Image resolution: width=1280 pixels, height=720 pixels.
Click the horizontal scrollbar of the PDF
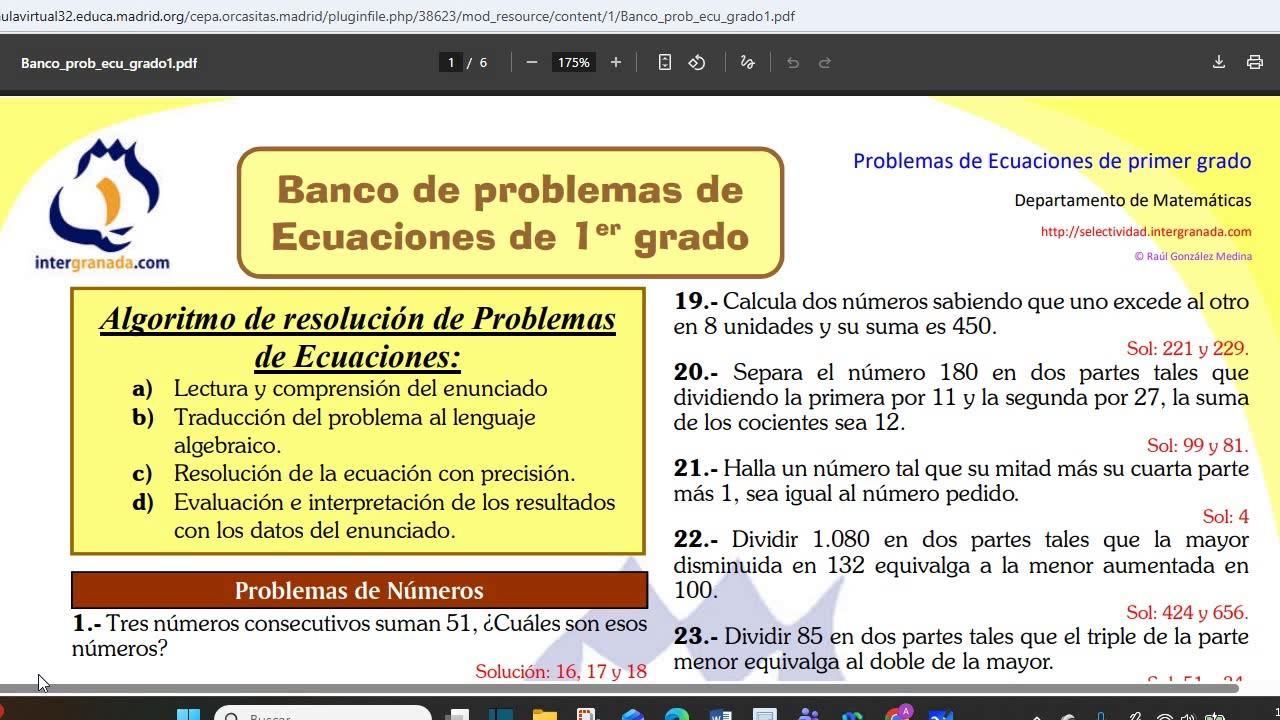tap(620, 688)
